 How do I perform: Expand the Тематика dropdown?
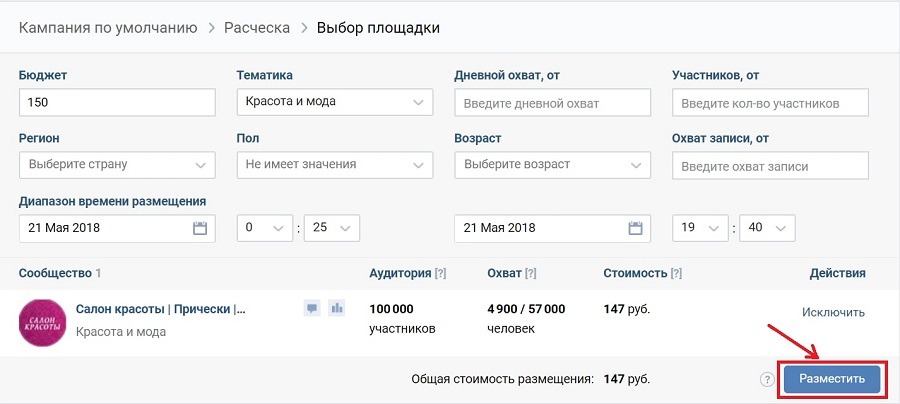coord(335,102)
